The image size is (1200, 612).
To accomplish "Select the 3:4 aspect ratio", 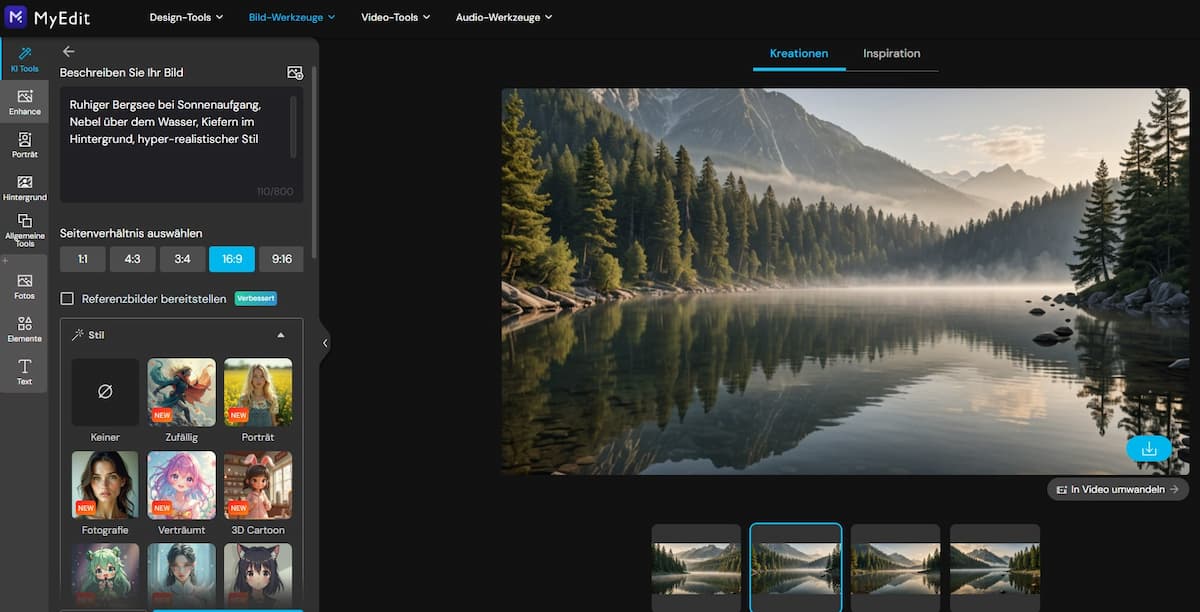I will coord(182,259).
